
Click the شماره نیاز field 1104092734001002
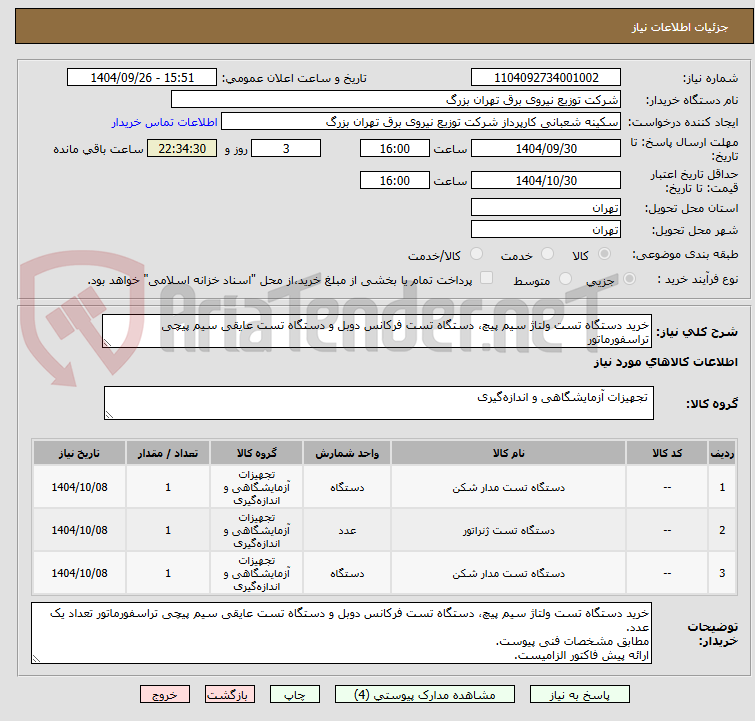click(x=546, y=78)
